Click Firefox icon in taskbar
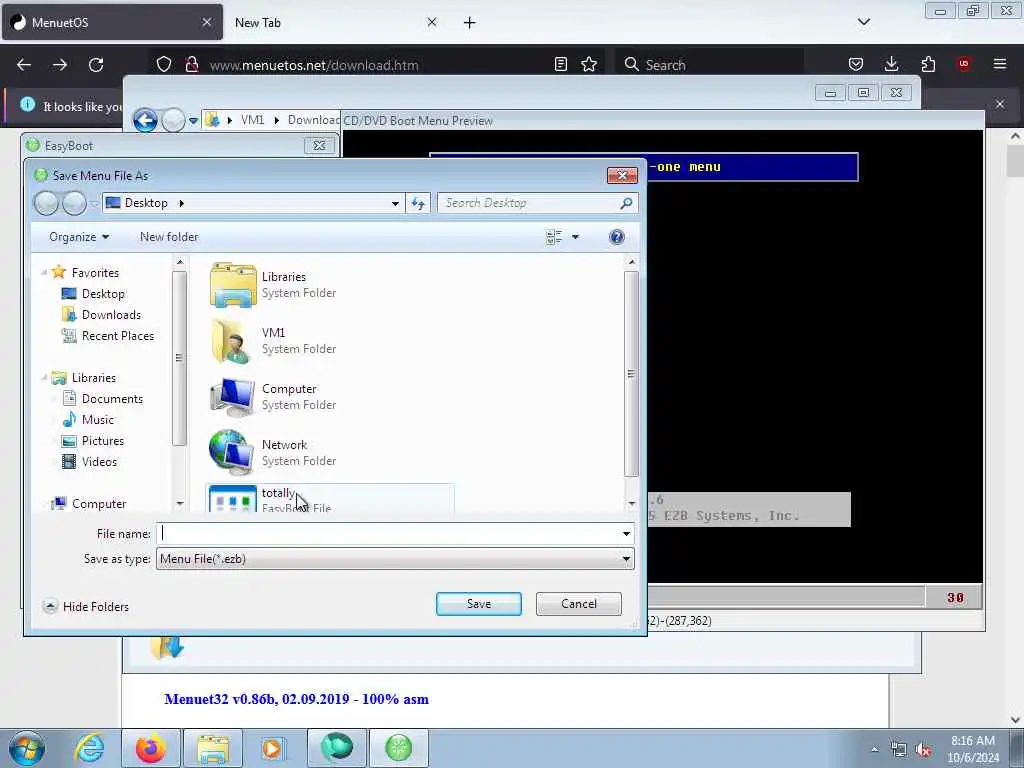 click(x=151, y=748)
